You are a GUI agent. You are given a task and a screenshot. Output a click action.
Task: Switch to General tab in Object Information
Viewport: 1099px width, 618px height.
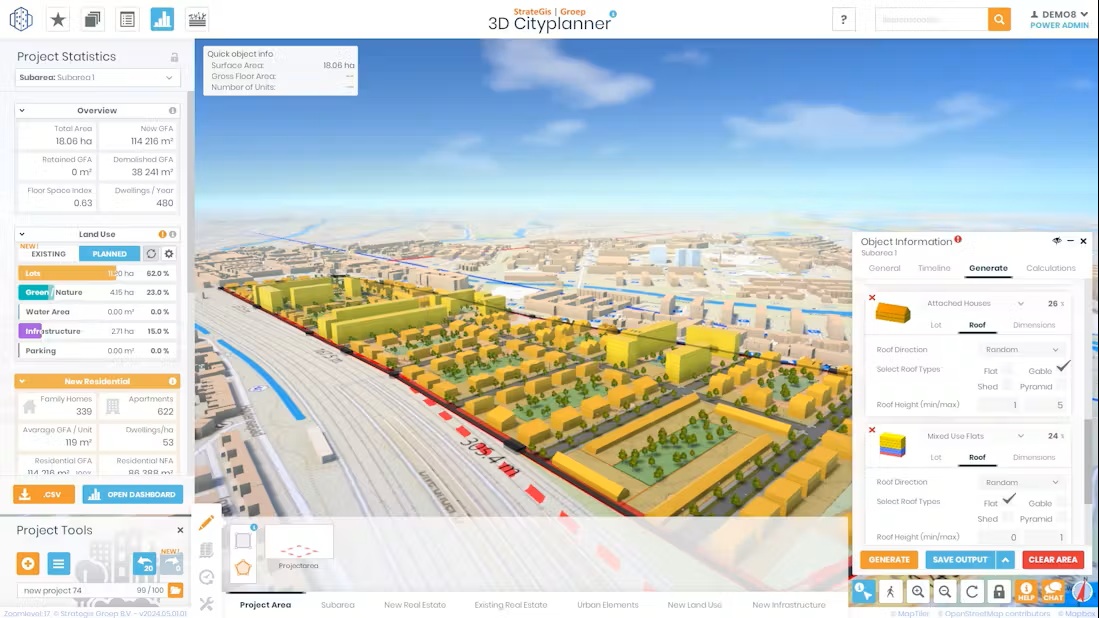[884, 268]
